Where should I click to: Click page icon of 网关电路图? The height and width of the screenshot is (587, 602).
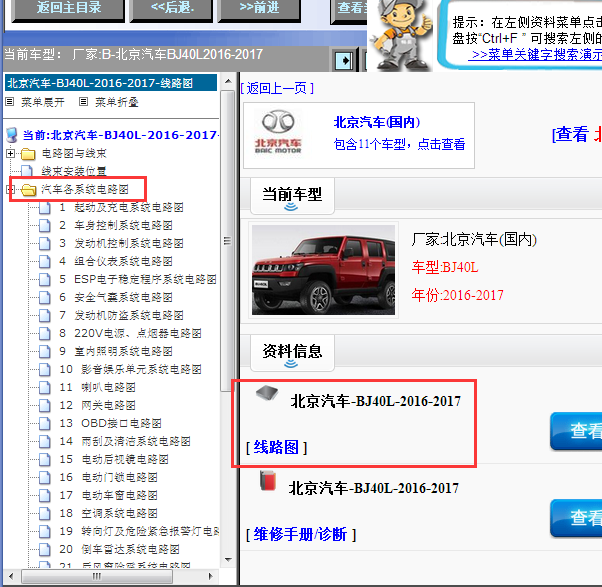point(45,405)
